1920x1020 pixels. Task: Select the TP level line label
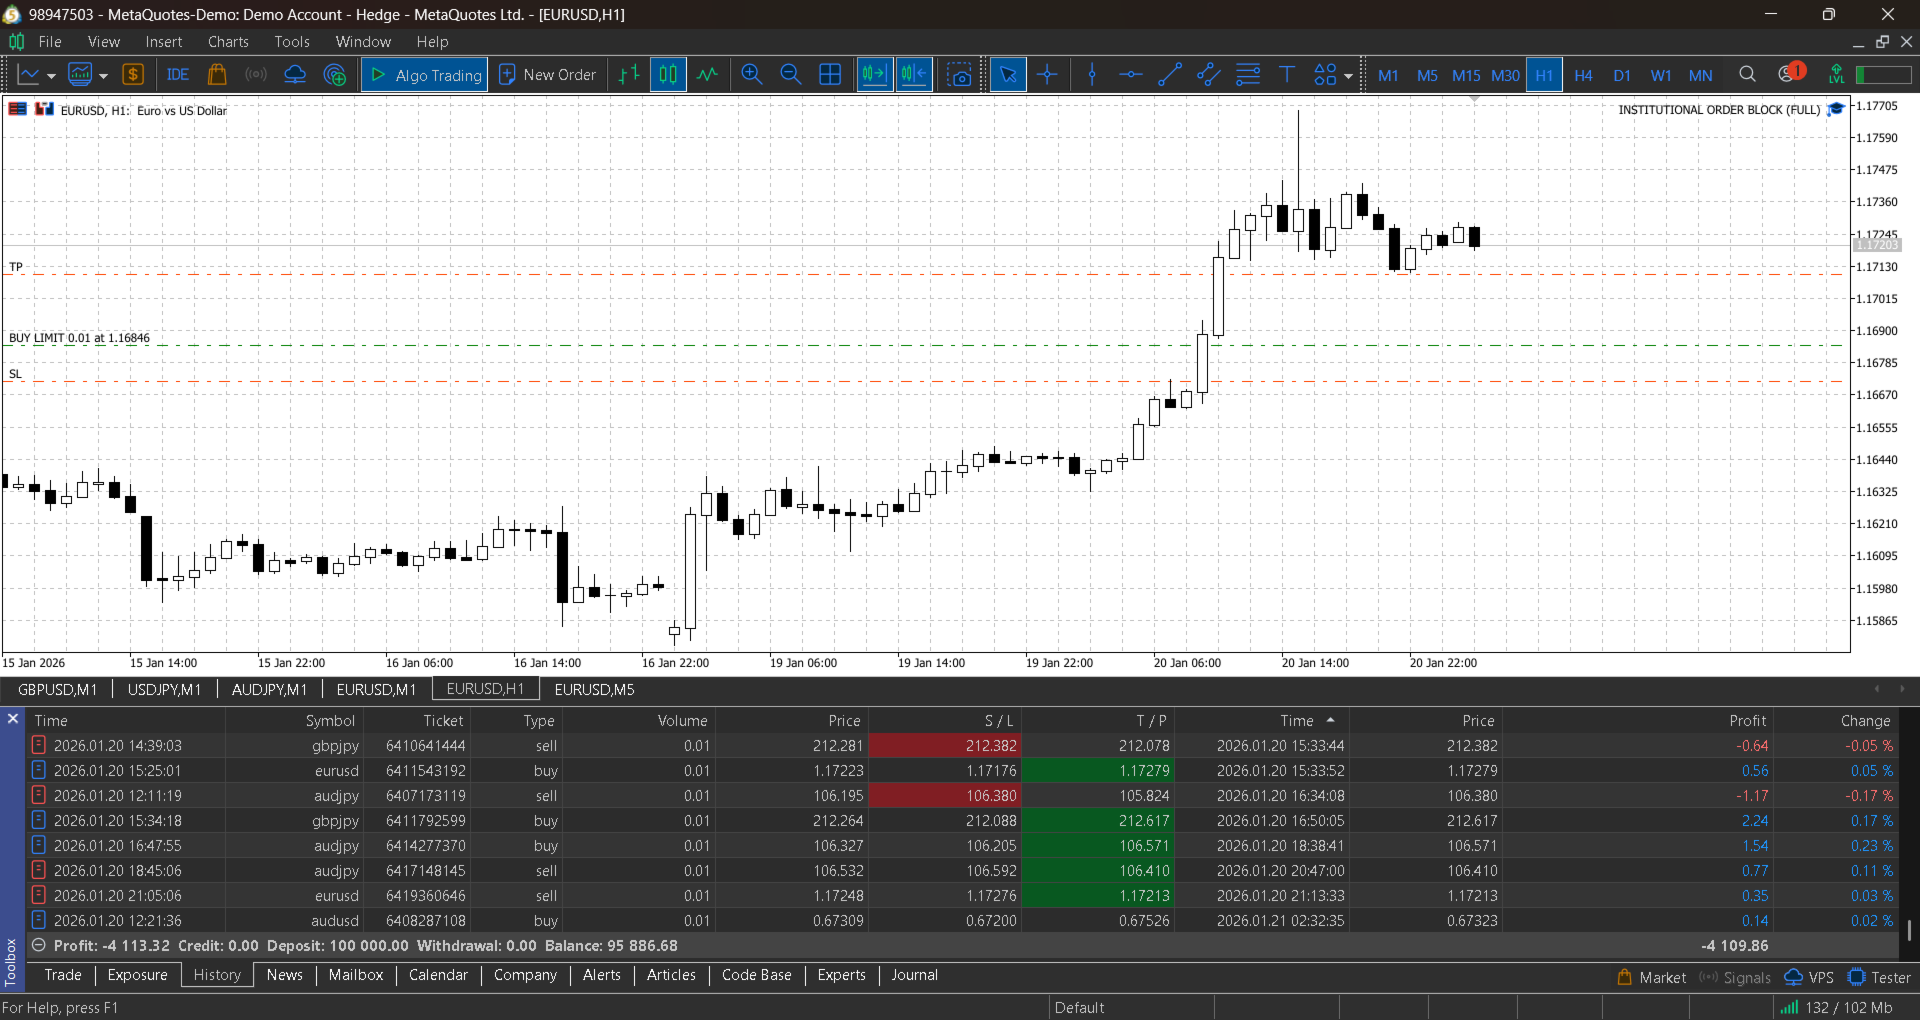16,267
